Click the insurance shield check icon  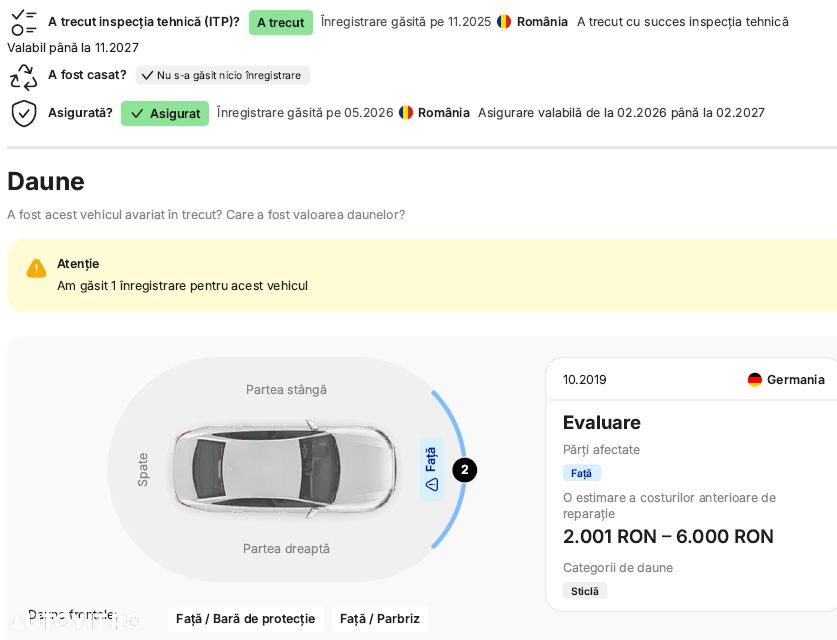[24, 113]
